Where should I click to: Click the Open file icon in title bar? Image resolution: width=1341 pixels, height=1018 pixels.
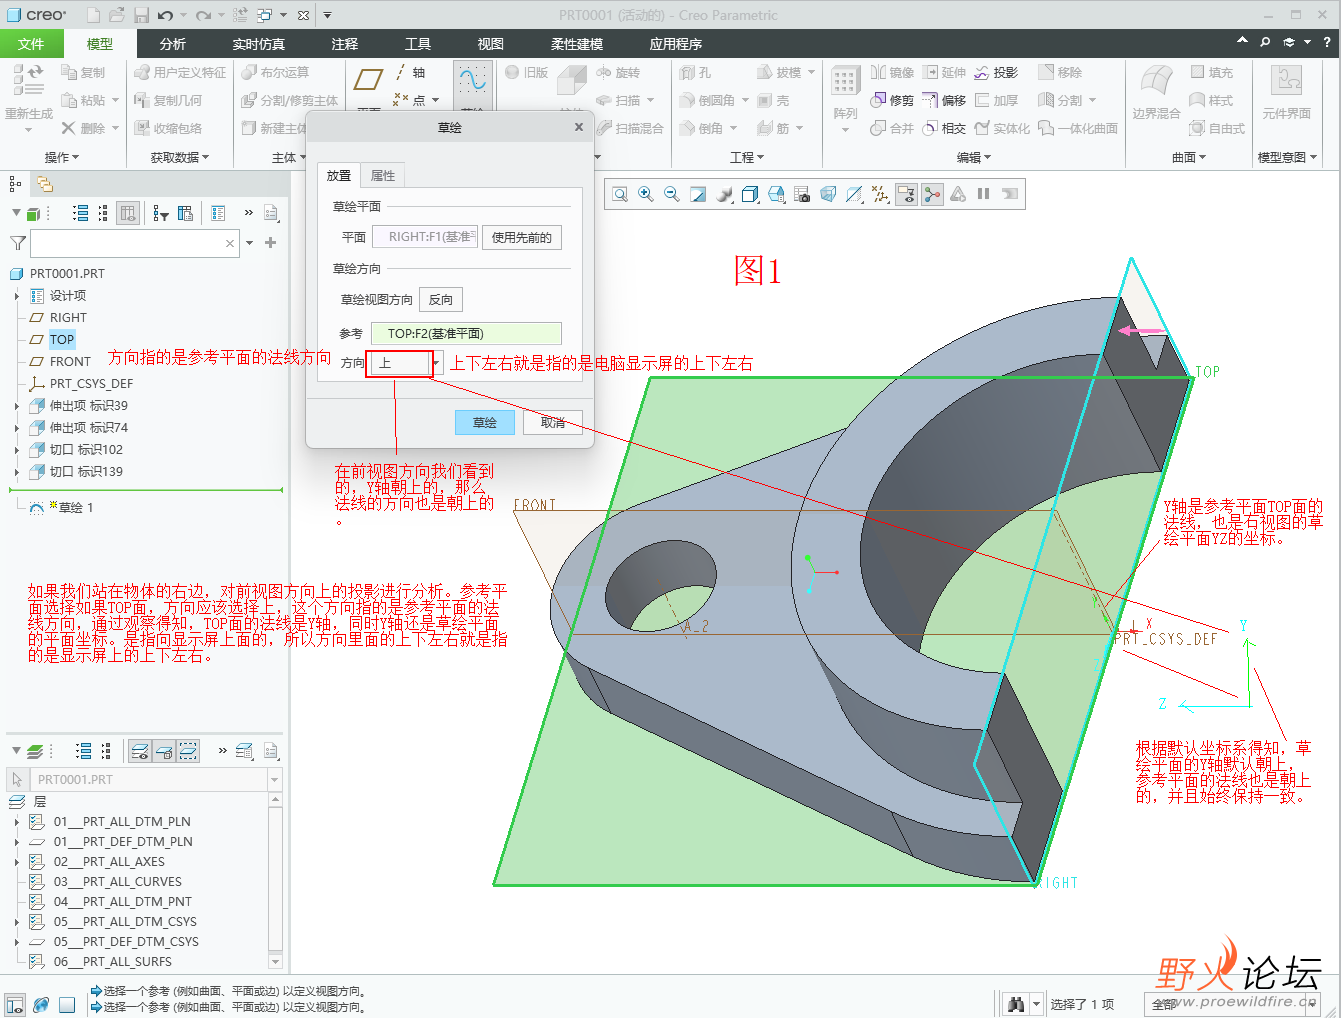click(117, 15)
